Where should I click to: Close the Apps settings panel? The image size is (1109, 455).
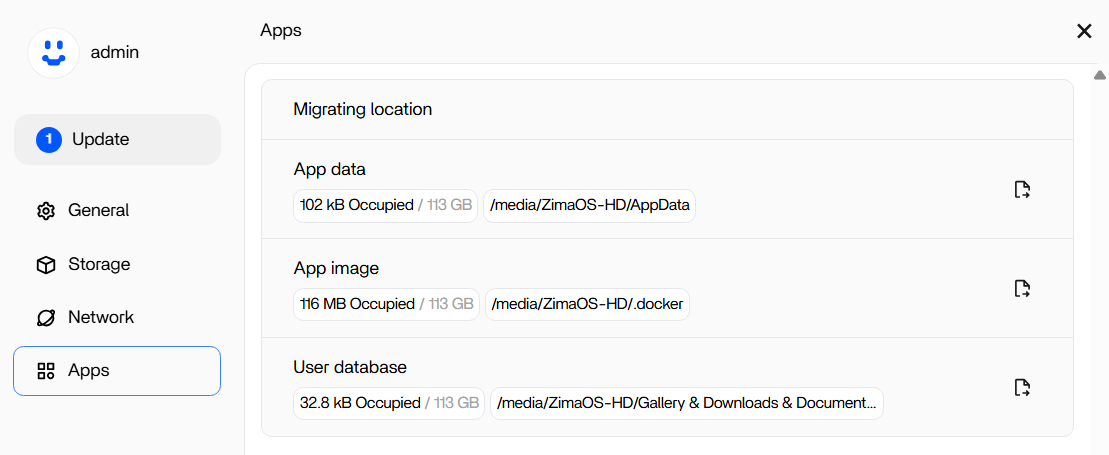coord(1084,31)
